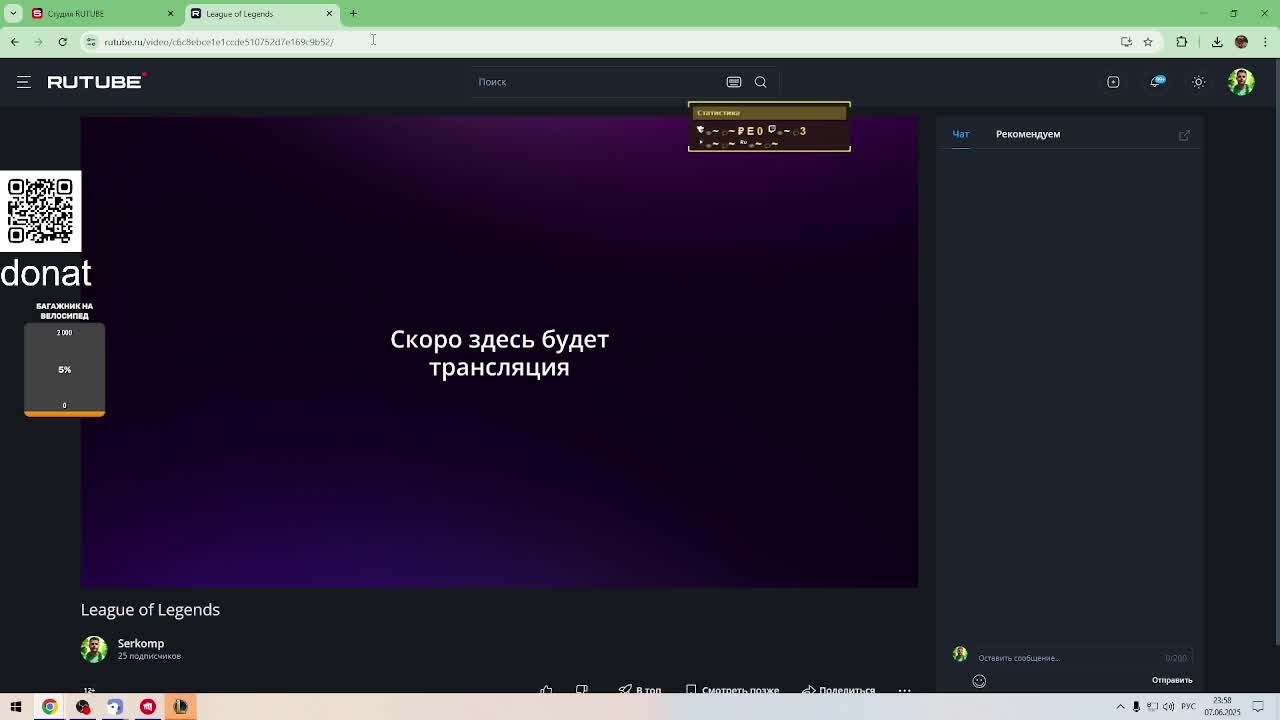Like the League of Legends video

click(x=546, y=689)
